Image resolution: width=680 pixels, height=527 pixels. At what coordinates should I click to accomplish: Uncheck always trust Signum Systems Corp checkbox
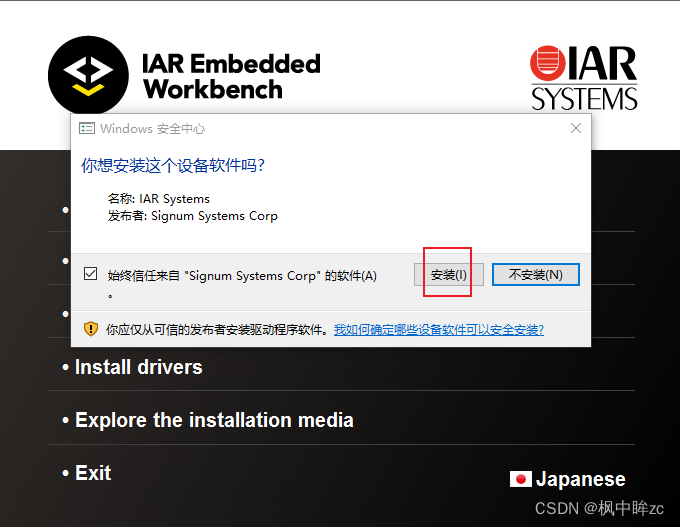(x=90, y=274)
